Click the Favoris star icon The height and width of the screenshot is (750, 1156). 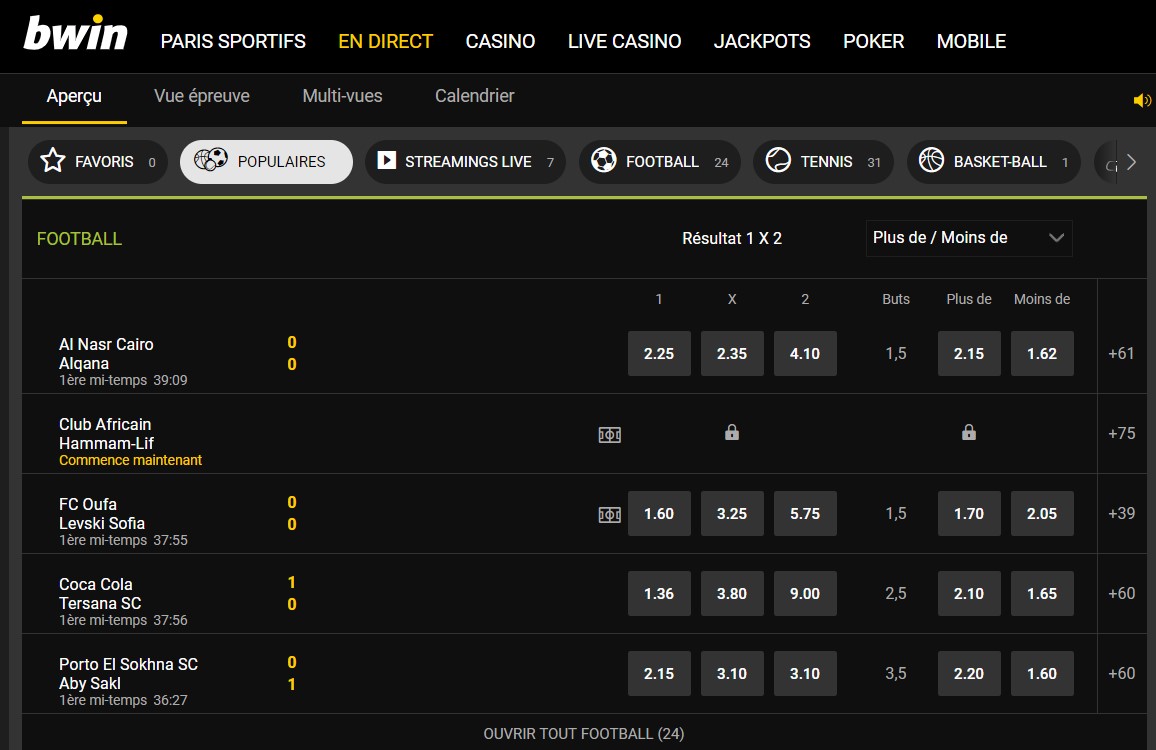click(x=53, y=161)
